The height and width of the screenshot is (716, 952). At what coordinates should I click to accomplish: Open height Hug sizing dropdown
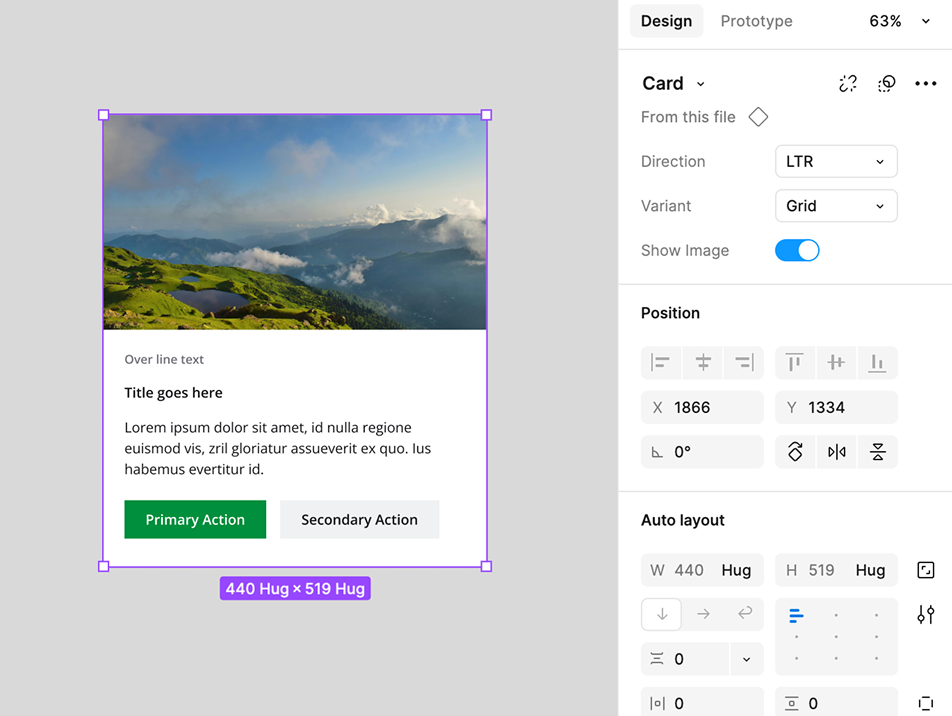pyautogui.click(x=870, y=570)
